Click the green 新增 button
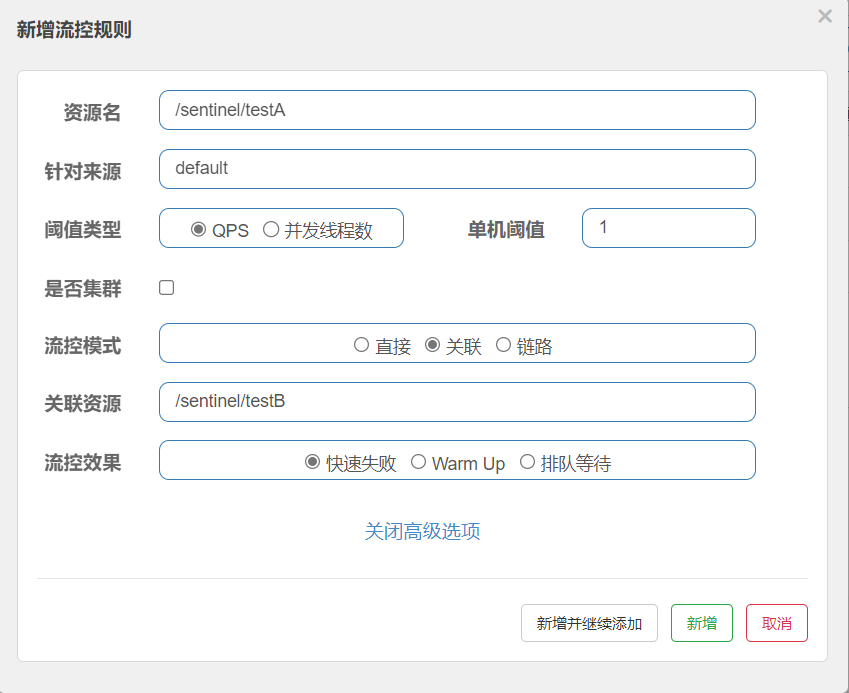The image size is (849, 693). (x=702, y=623)
